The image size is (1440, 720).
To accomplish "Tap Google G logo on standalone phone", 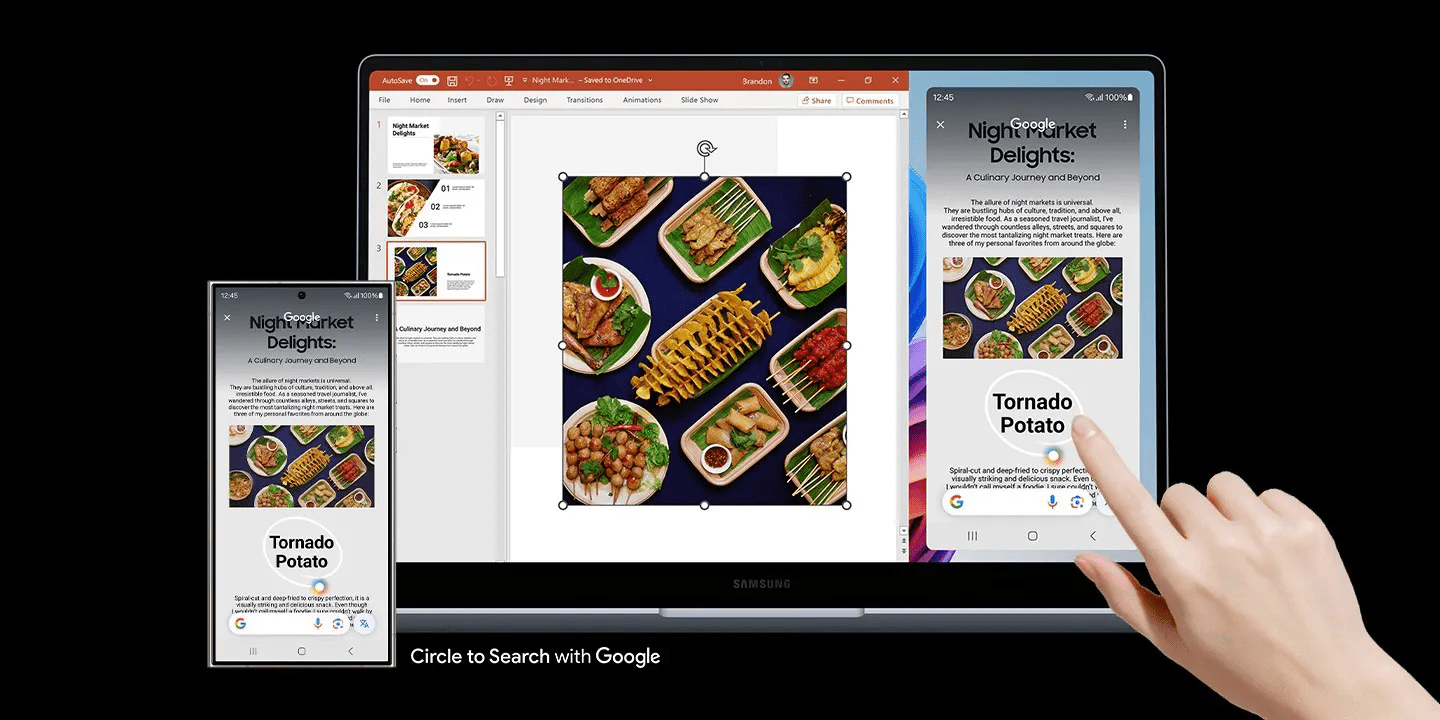I will pos(240,623).
